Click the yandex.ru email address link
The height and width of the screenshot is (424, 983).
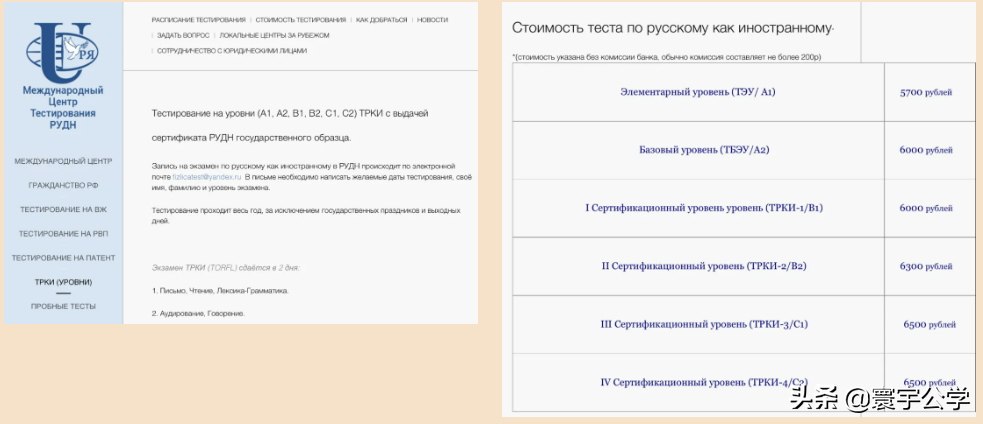[206, 178]
